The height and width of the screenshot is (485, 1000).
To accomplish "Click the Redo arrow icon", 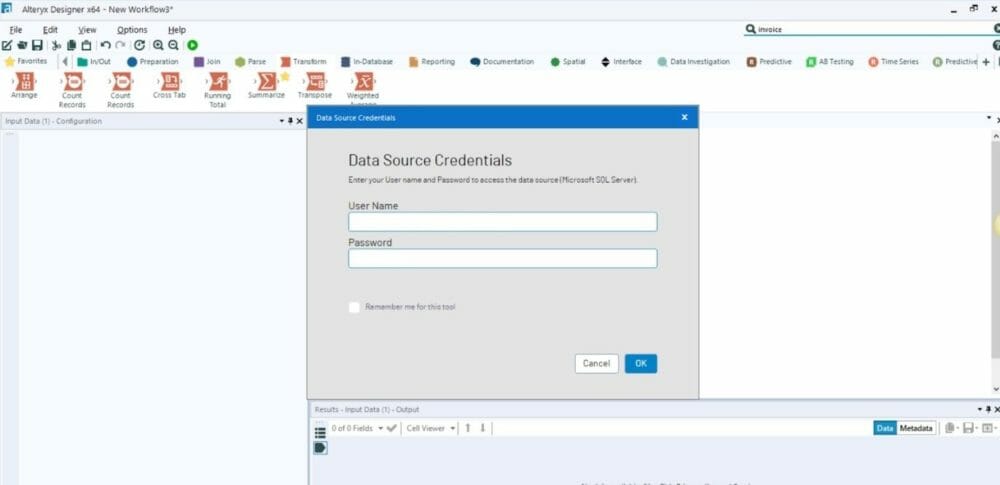I will pos(121,45).
